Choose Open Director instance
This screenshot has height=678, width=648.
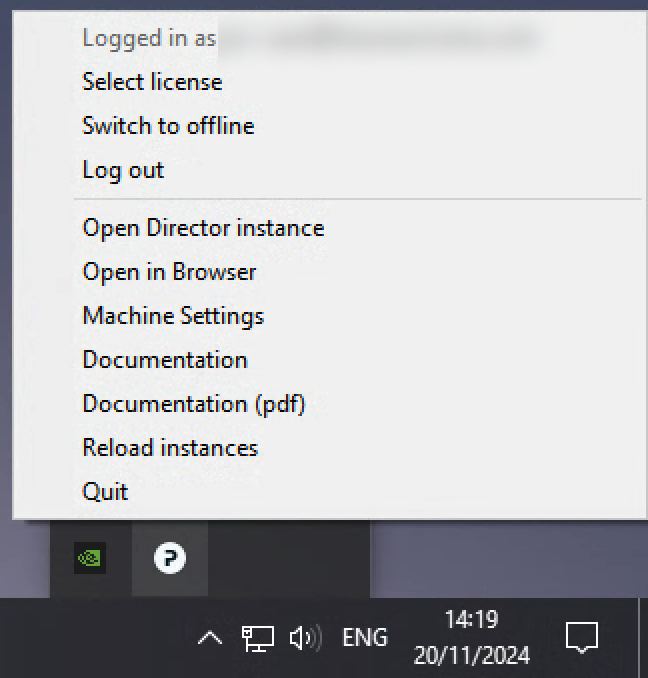coord(203,228)
